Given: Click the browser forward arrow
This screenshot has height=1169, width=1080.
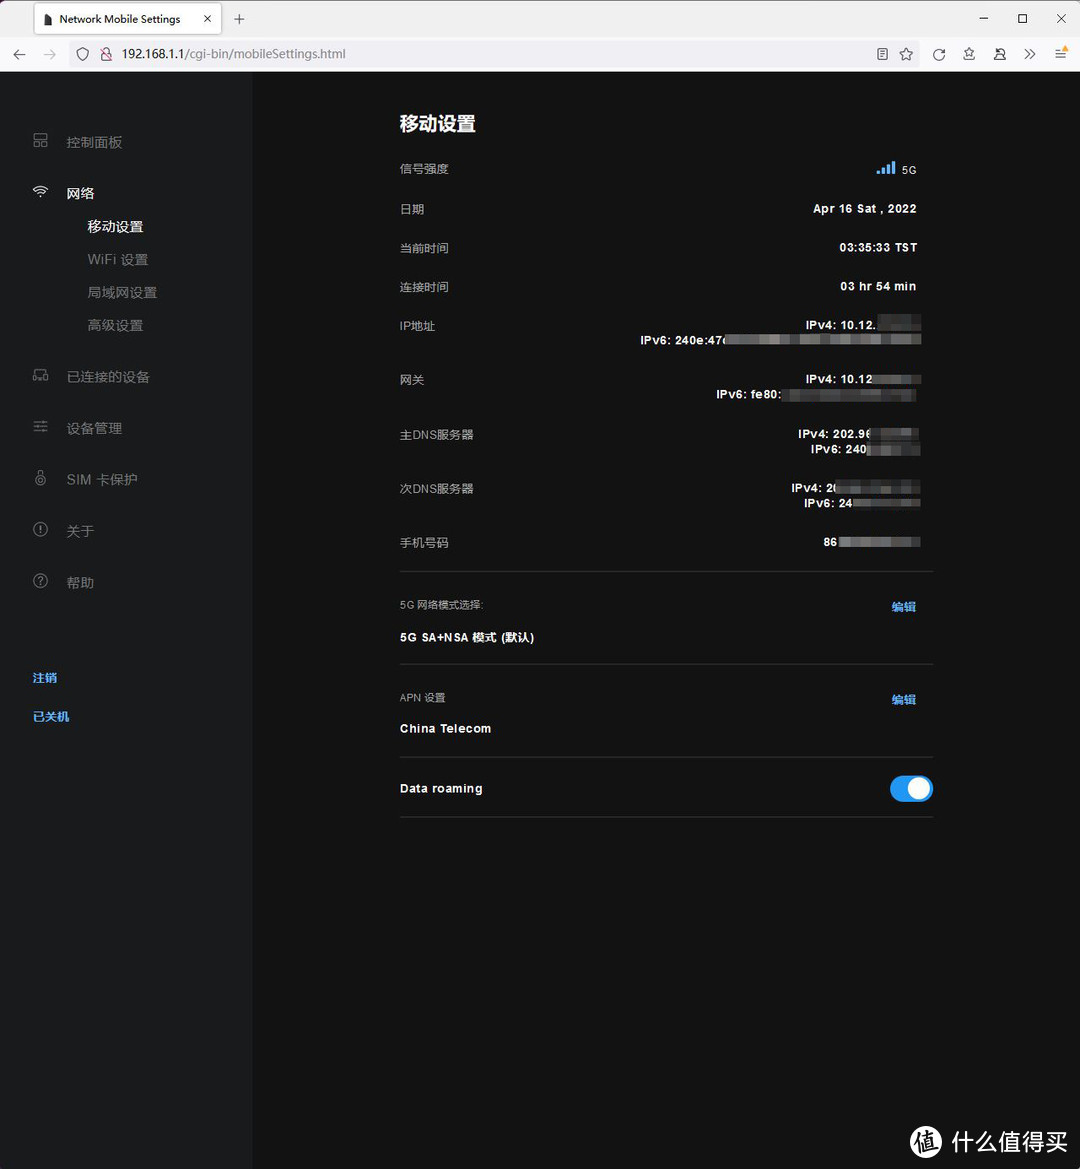Looking at the screenshot, I should click(50, 54).
